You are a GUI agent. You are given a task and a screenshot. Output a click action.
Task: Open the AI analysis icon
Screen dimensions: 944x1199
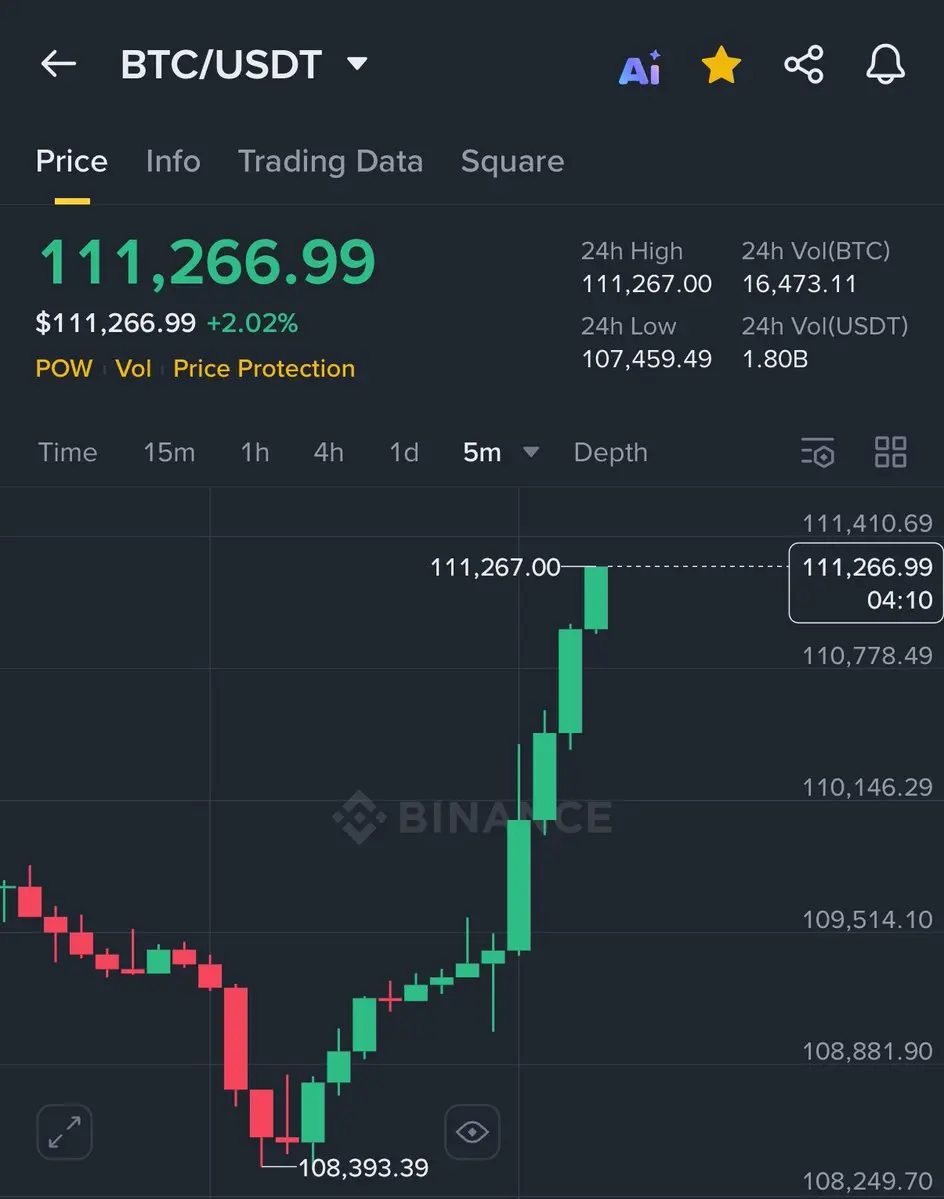[640, 67]
